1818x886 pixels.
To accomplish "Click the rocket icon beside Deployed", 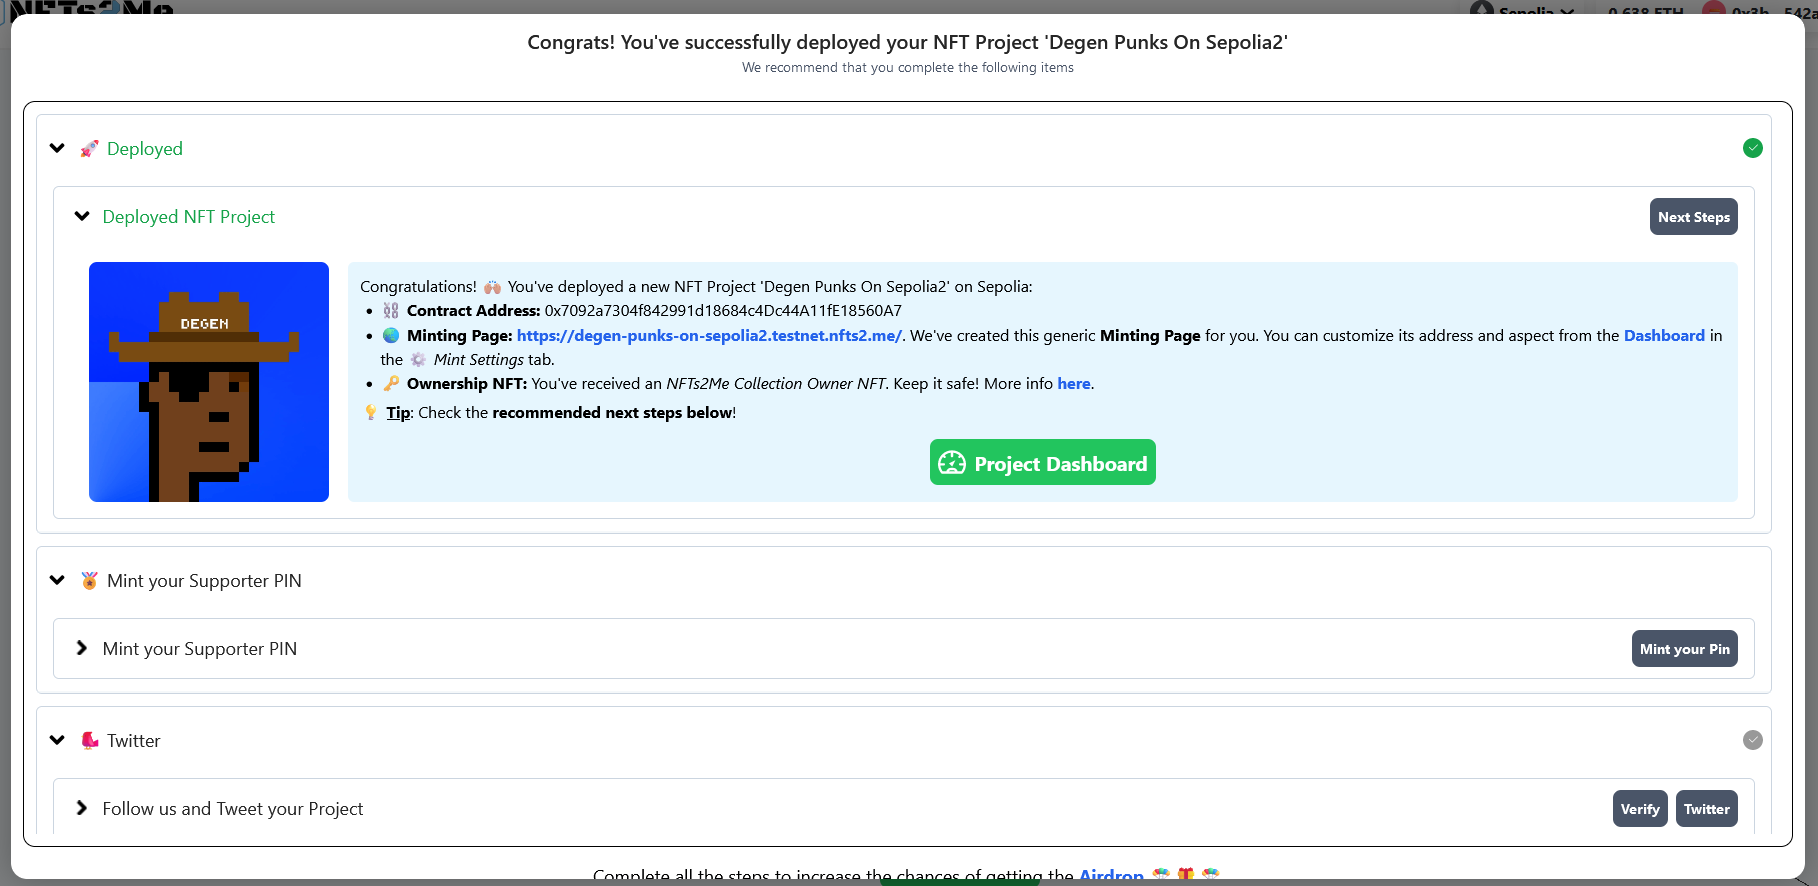I will click(89, 149).
